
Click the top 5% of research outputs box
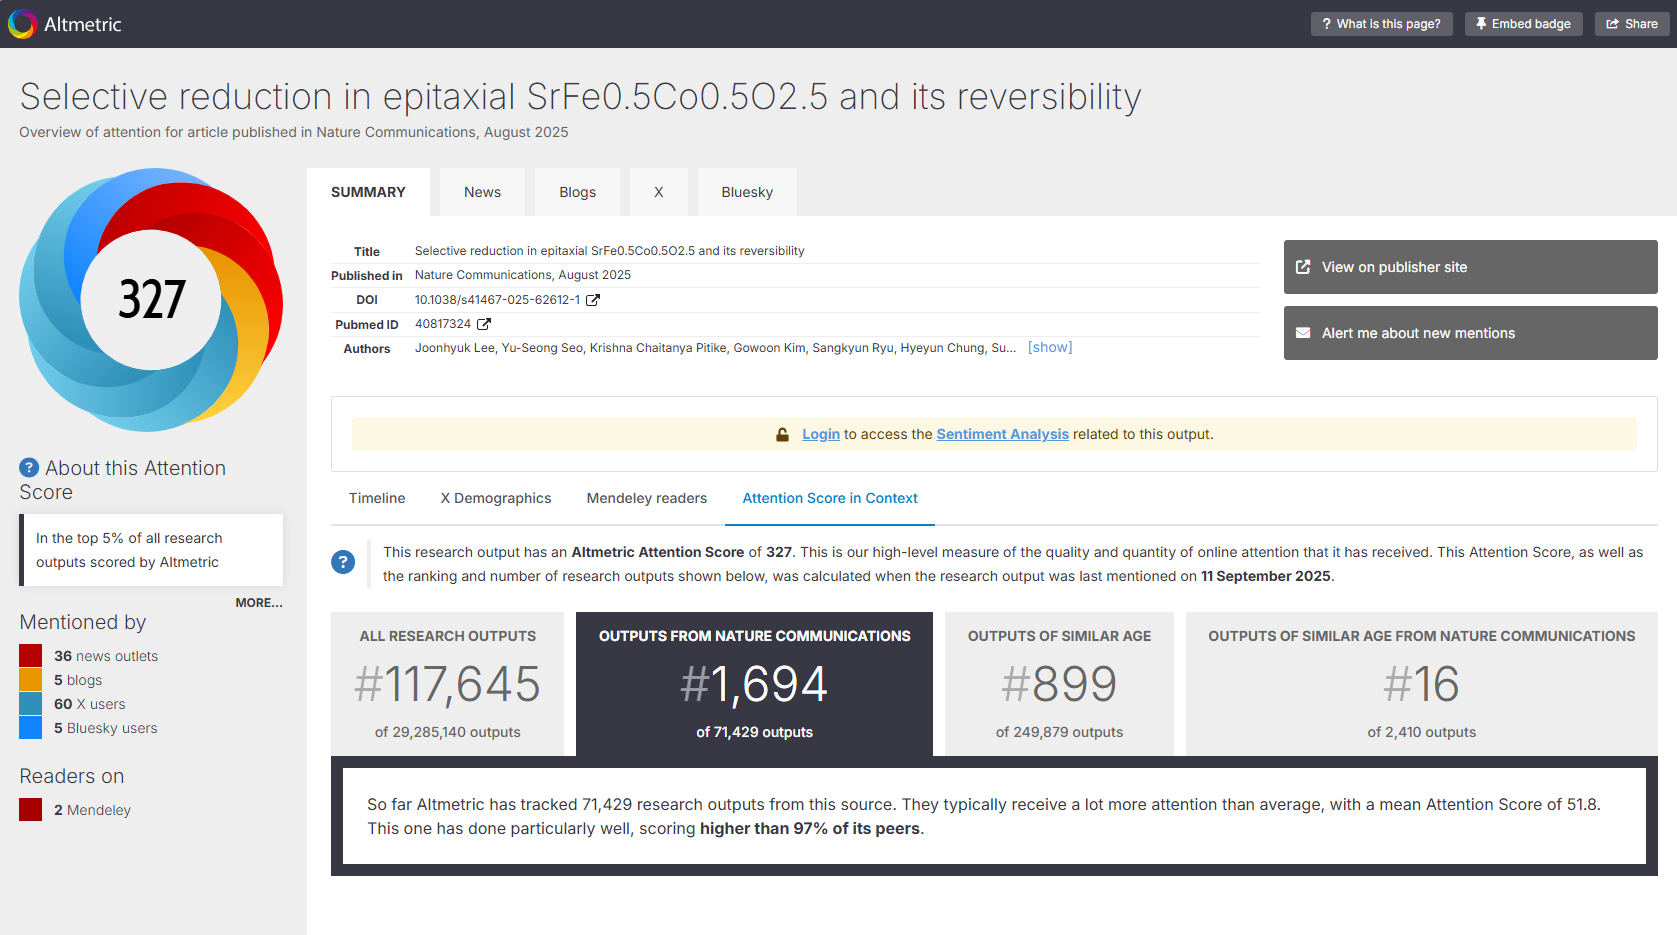tap(151, 550)
